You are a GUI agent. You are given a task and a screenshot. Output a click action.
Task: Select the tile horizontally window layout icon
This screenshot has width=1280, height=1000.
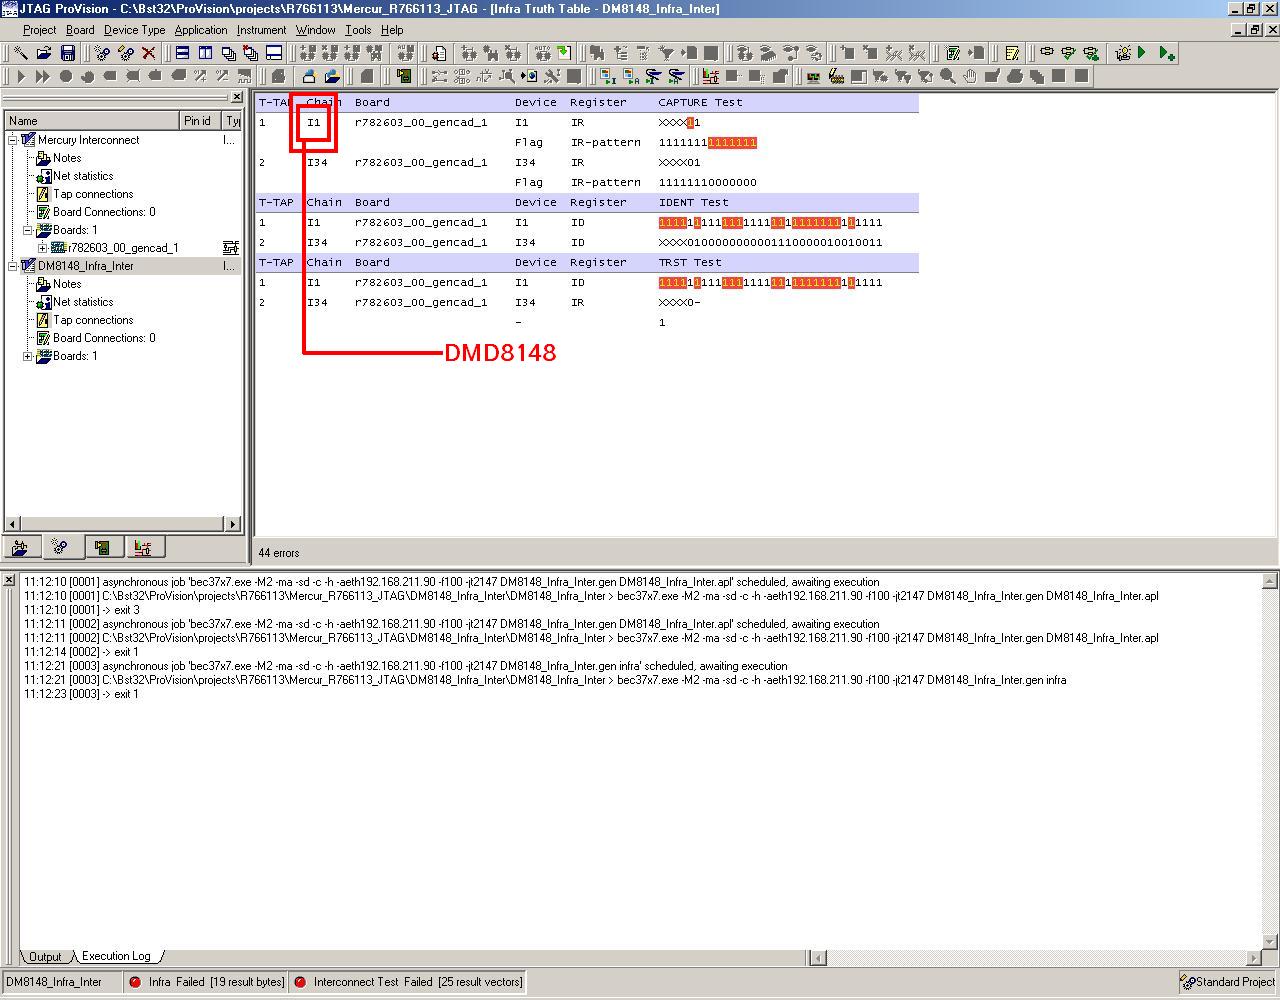(x=182, y=53)
